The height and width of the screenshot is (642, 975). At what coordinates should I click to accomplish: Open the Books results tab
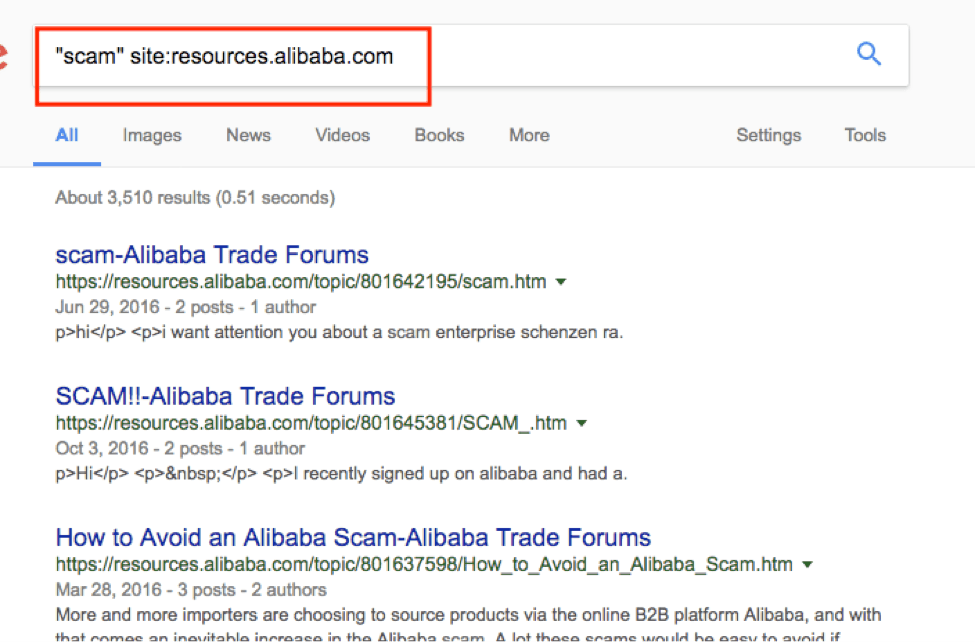click(x=439, y=135)
